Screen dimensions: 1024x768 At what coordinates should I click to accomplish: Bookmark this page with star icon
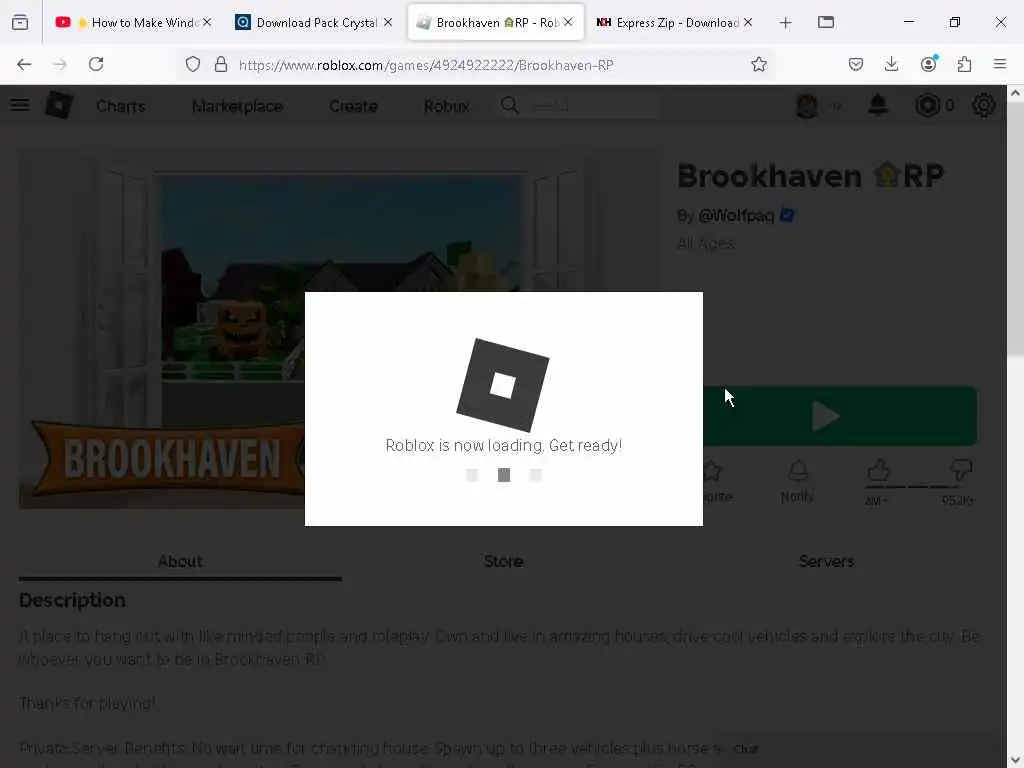pos(759,64)
